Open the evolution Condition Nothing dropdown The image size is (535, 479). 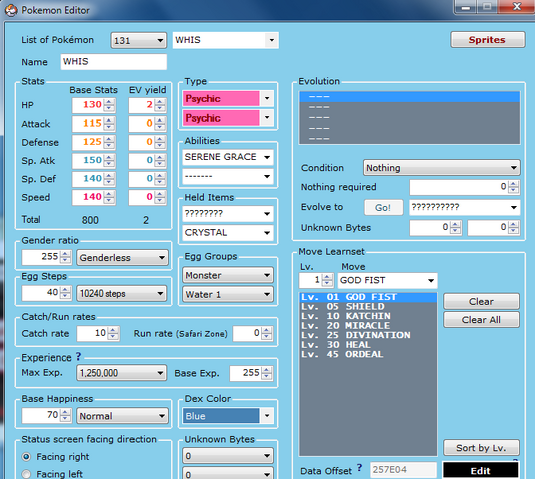point(442,168)
